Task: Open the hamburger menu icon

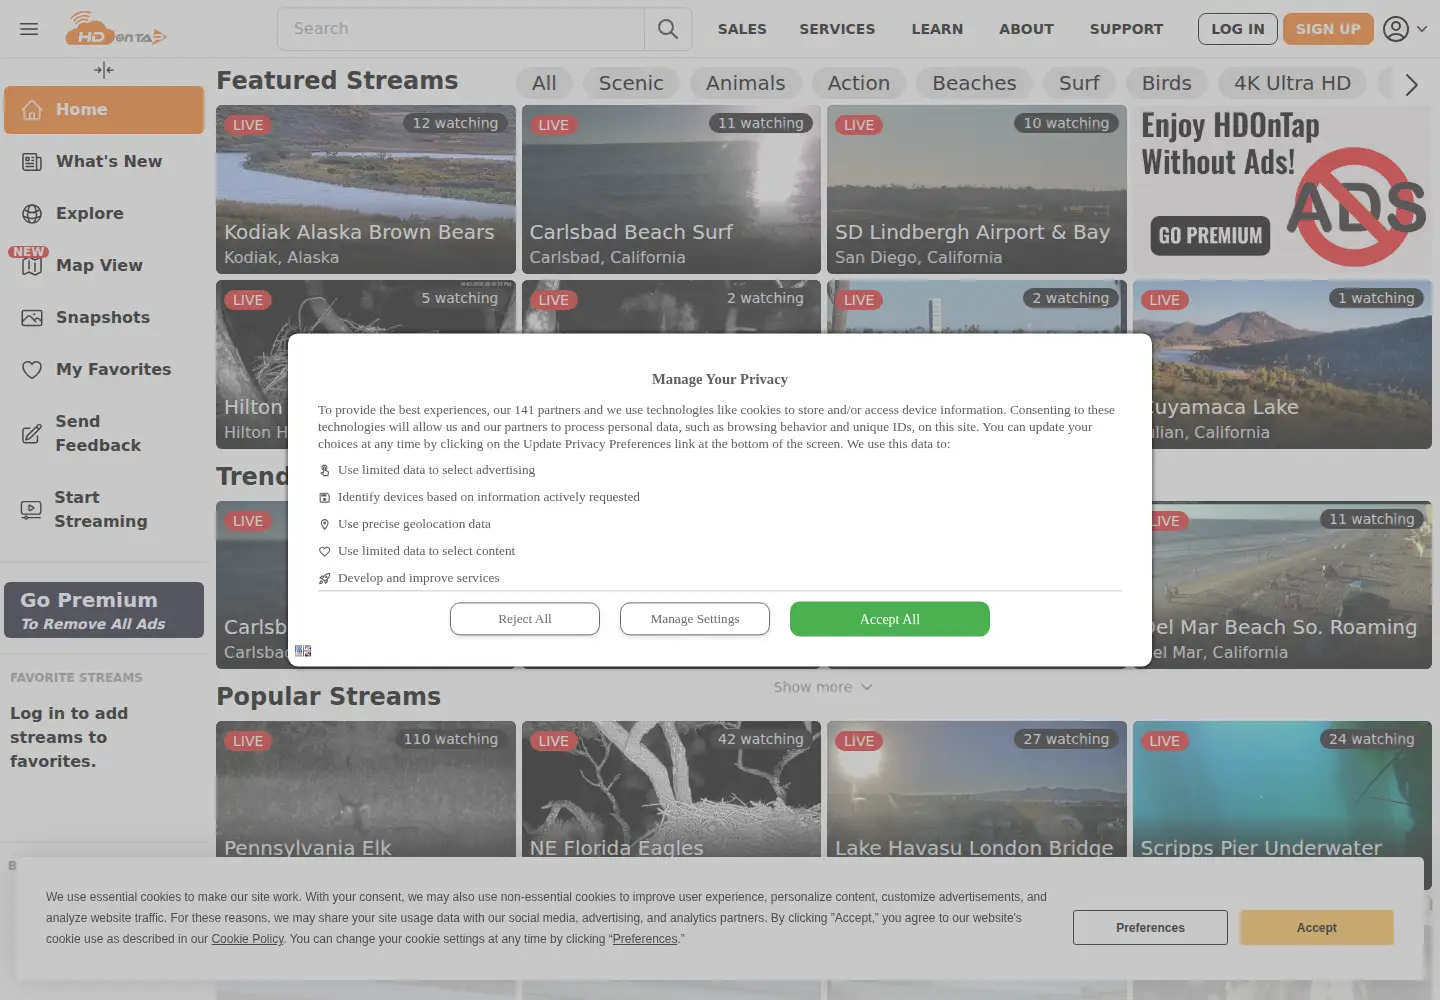Action: tap(29, 29)
